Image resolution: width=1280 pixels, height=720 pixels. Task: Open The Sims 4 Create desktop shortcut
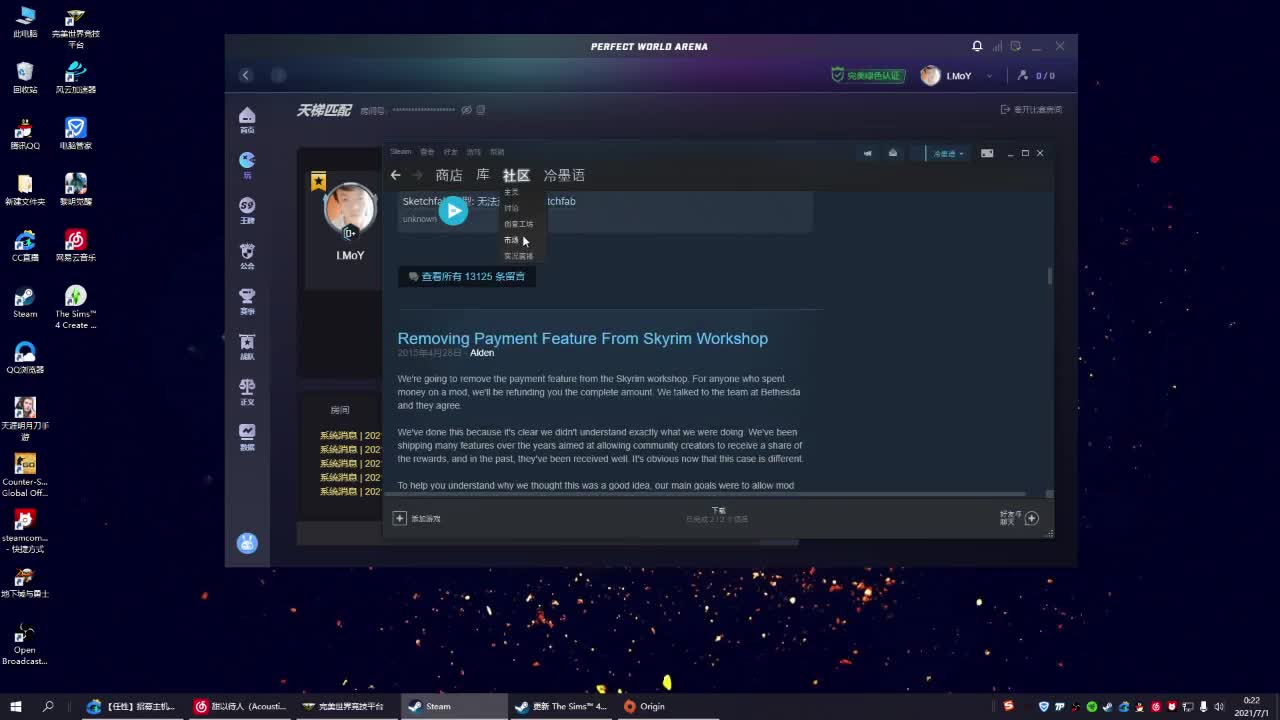coord(76,307)
